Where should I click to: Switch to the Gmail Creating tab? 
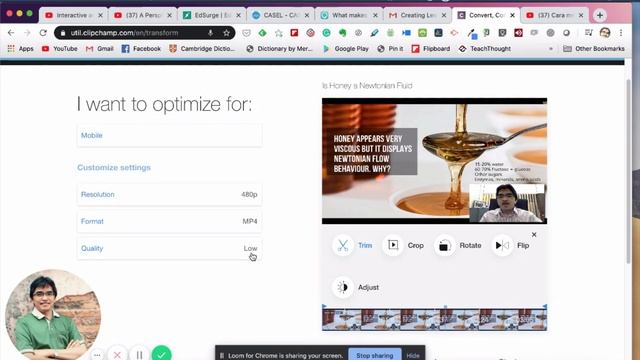pos(417,15)
